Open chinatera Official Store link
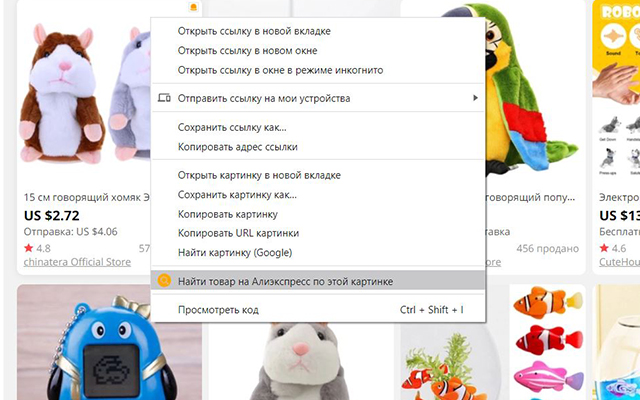 coord(77,262)
